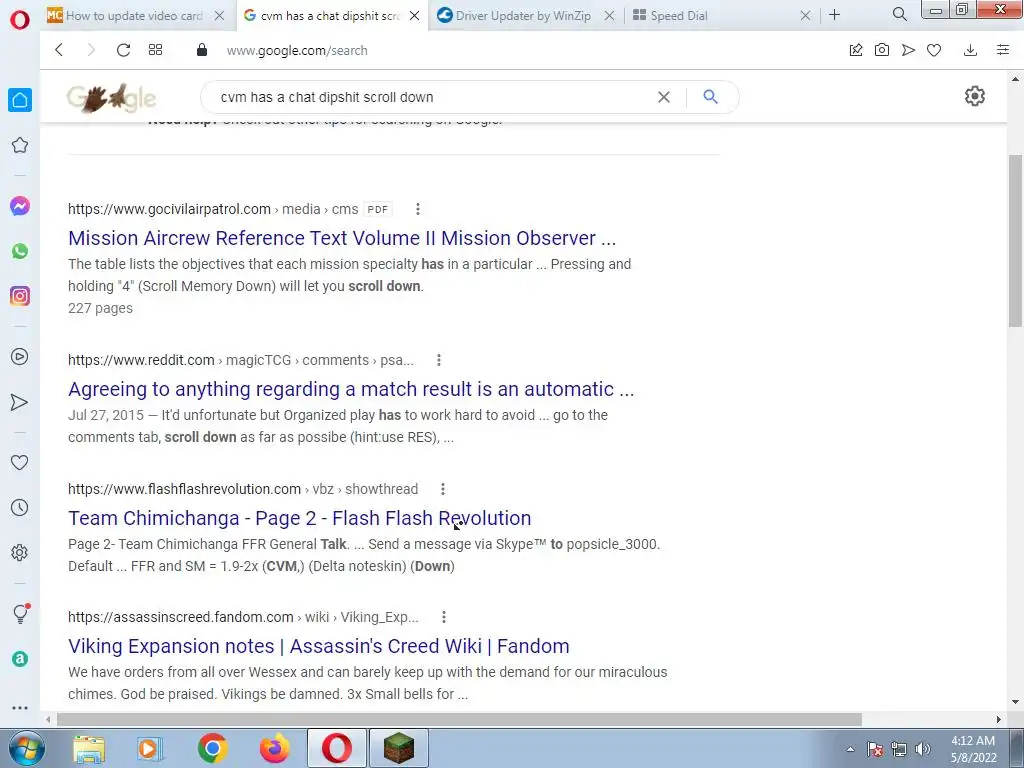The height and width of the screenshot is (768, 1024).
Task: Open sidebar Settings gear icon
Action: pyautogui.click(x=20, y=552)
